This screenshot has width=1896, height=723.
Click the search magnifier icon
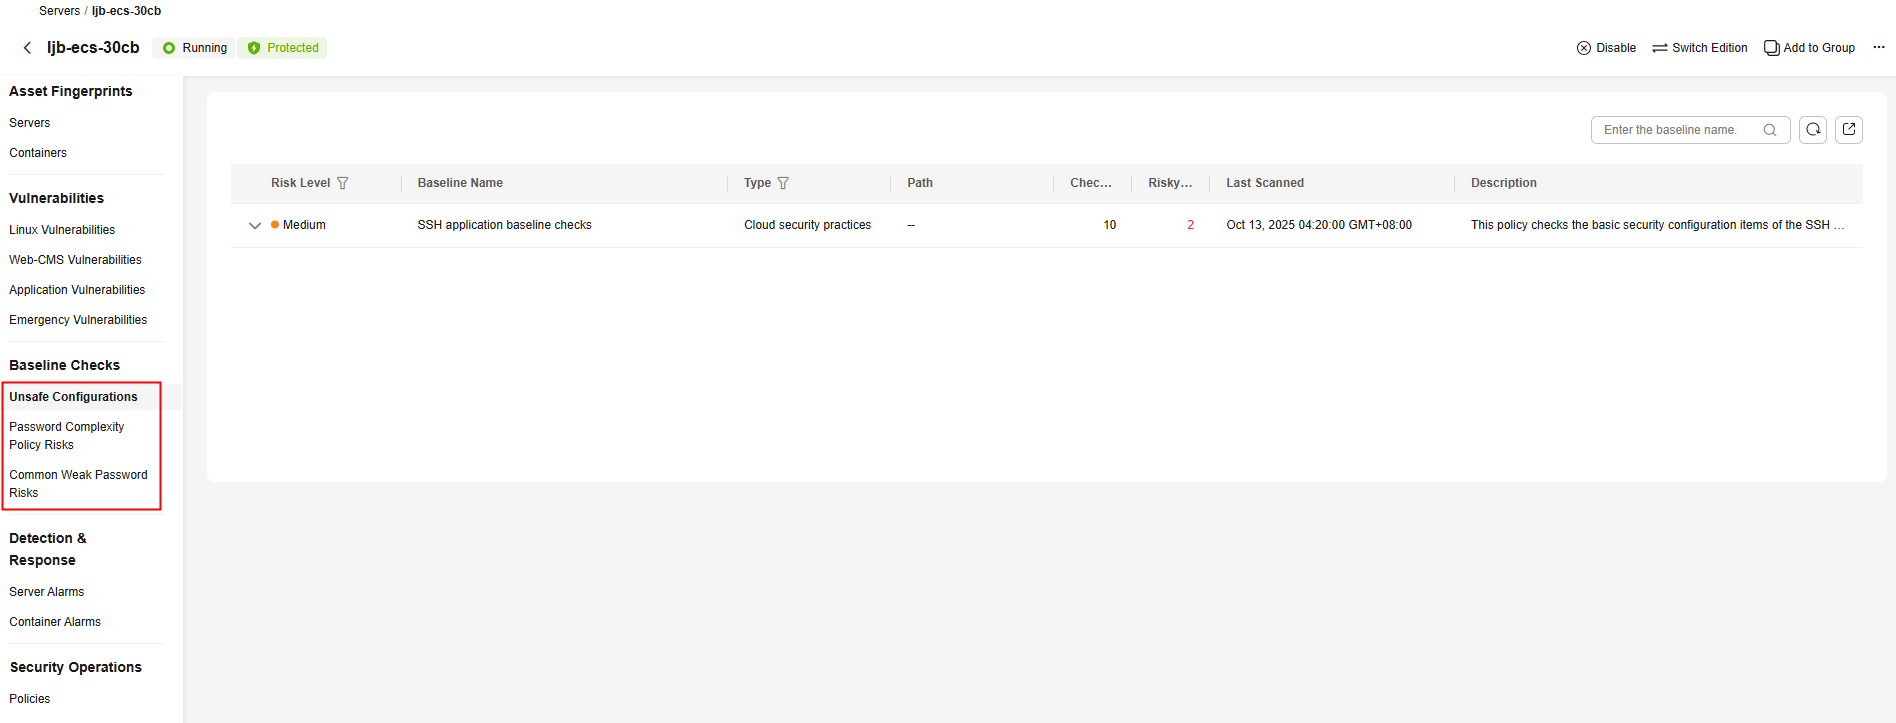pyautogui.click(x=1770, y=130)
